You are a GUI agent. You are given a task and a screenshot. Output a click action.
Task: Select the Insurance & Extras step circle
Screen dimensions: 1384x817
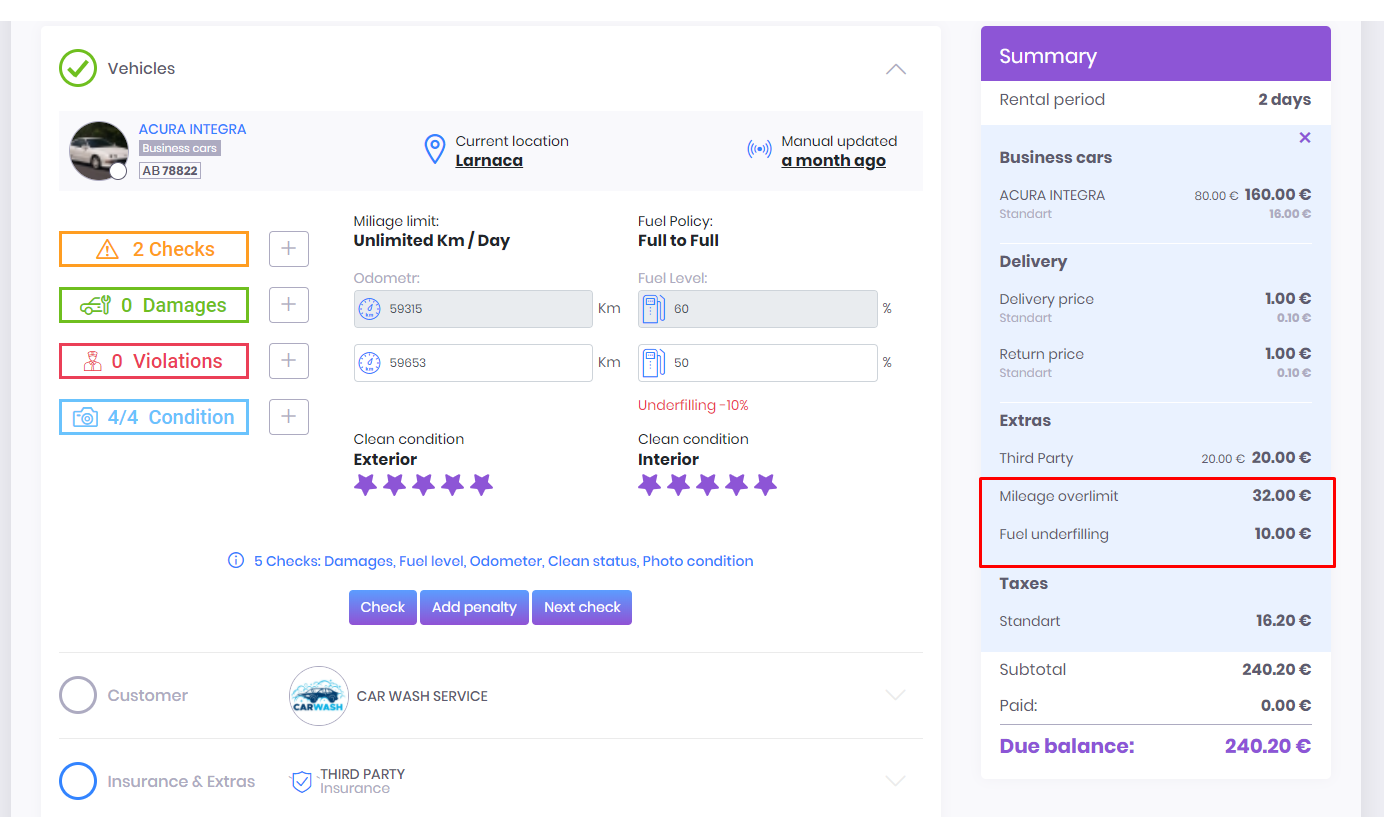78,781
